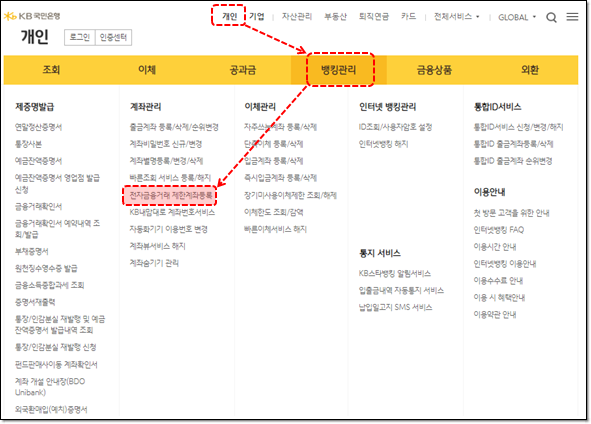
Task: Open 즉시입금계좌 등록/삭제 link
Action: pyautogui.click(x=281, y=178)
